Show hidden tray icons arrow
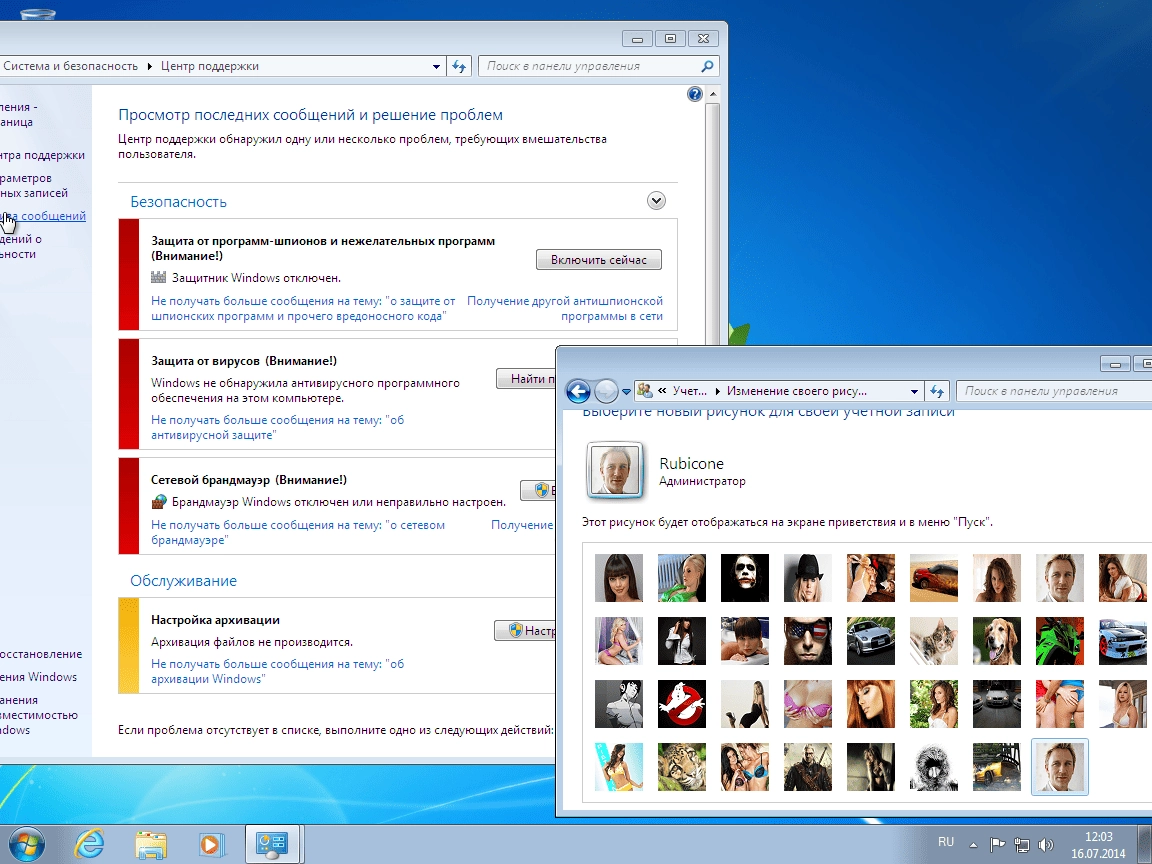The height and width of the screenshot is (864, 1152). point(973,845)
